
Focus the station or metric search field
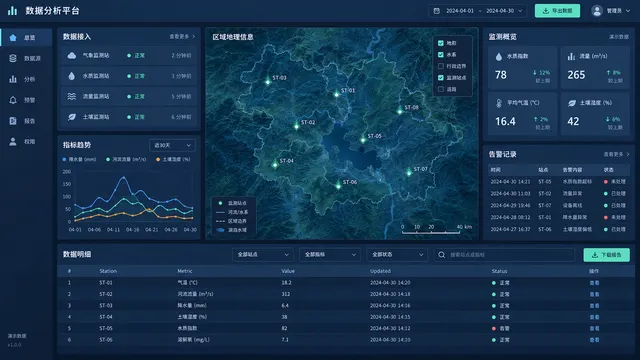[x=504, y=255]
